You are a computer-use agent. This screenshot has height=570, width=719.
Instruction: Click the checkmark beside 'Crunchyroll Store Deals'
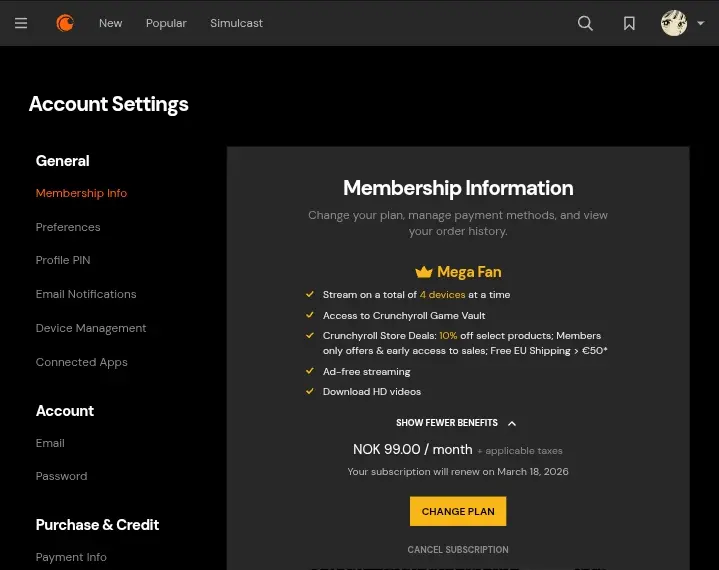[x=310, y=335]
